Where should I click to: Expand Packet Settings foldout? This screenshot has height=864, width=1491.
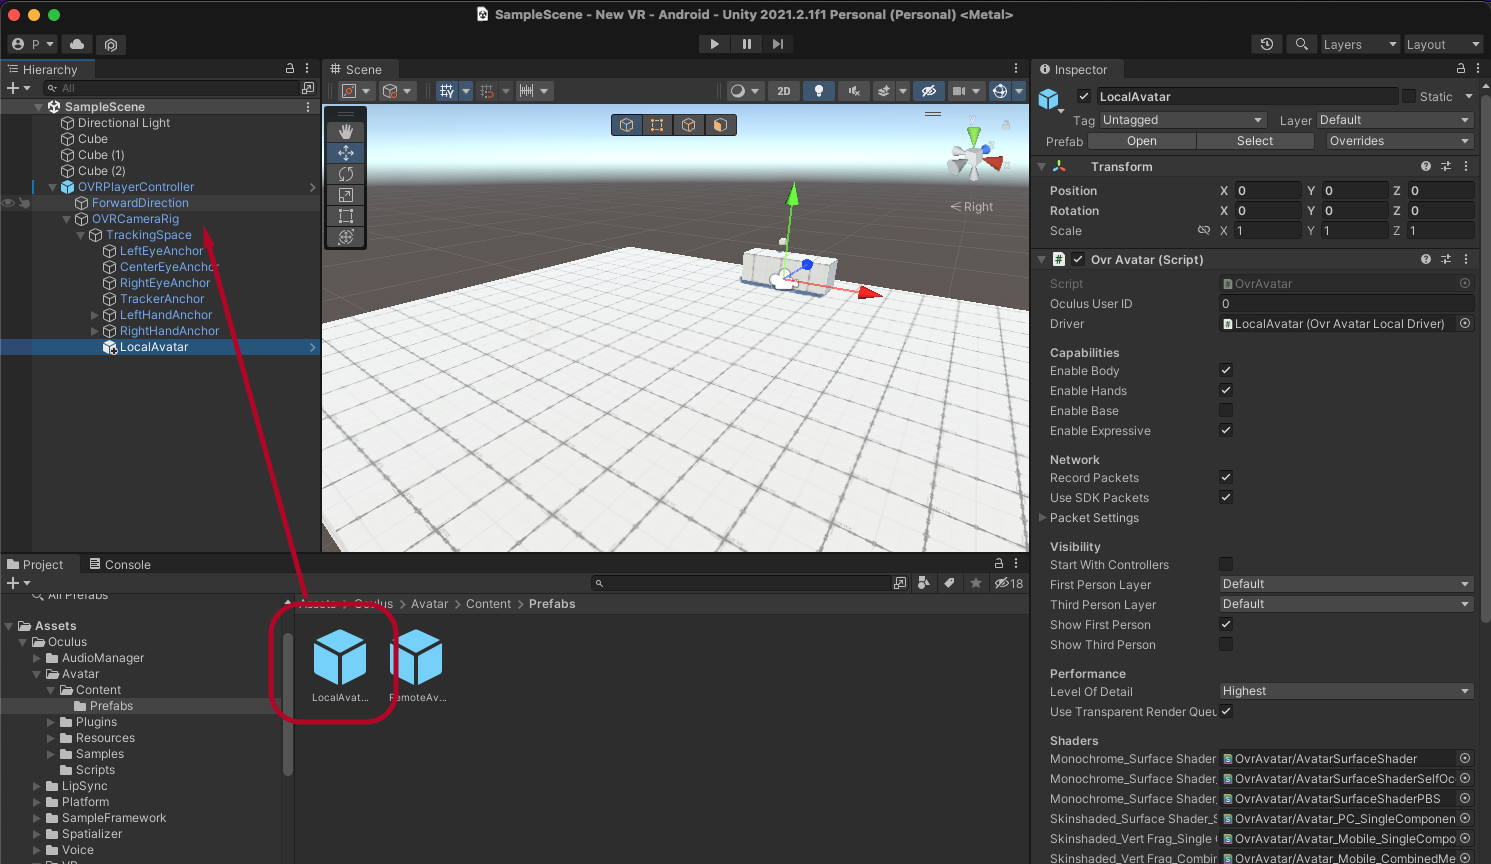(x=1043, y=518)
